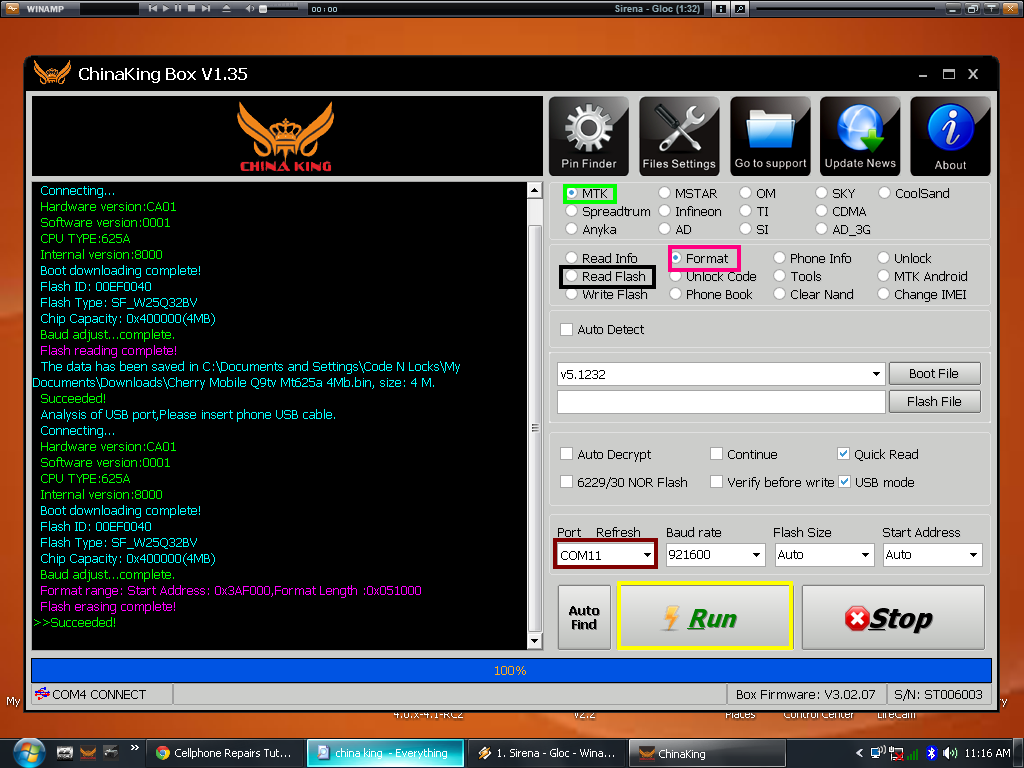The width and height of the screenshot is (1024, 768).
Task: Click the Winamp search magnifier icon
Action: 740,8
